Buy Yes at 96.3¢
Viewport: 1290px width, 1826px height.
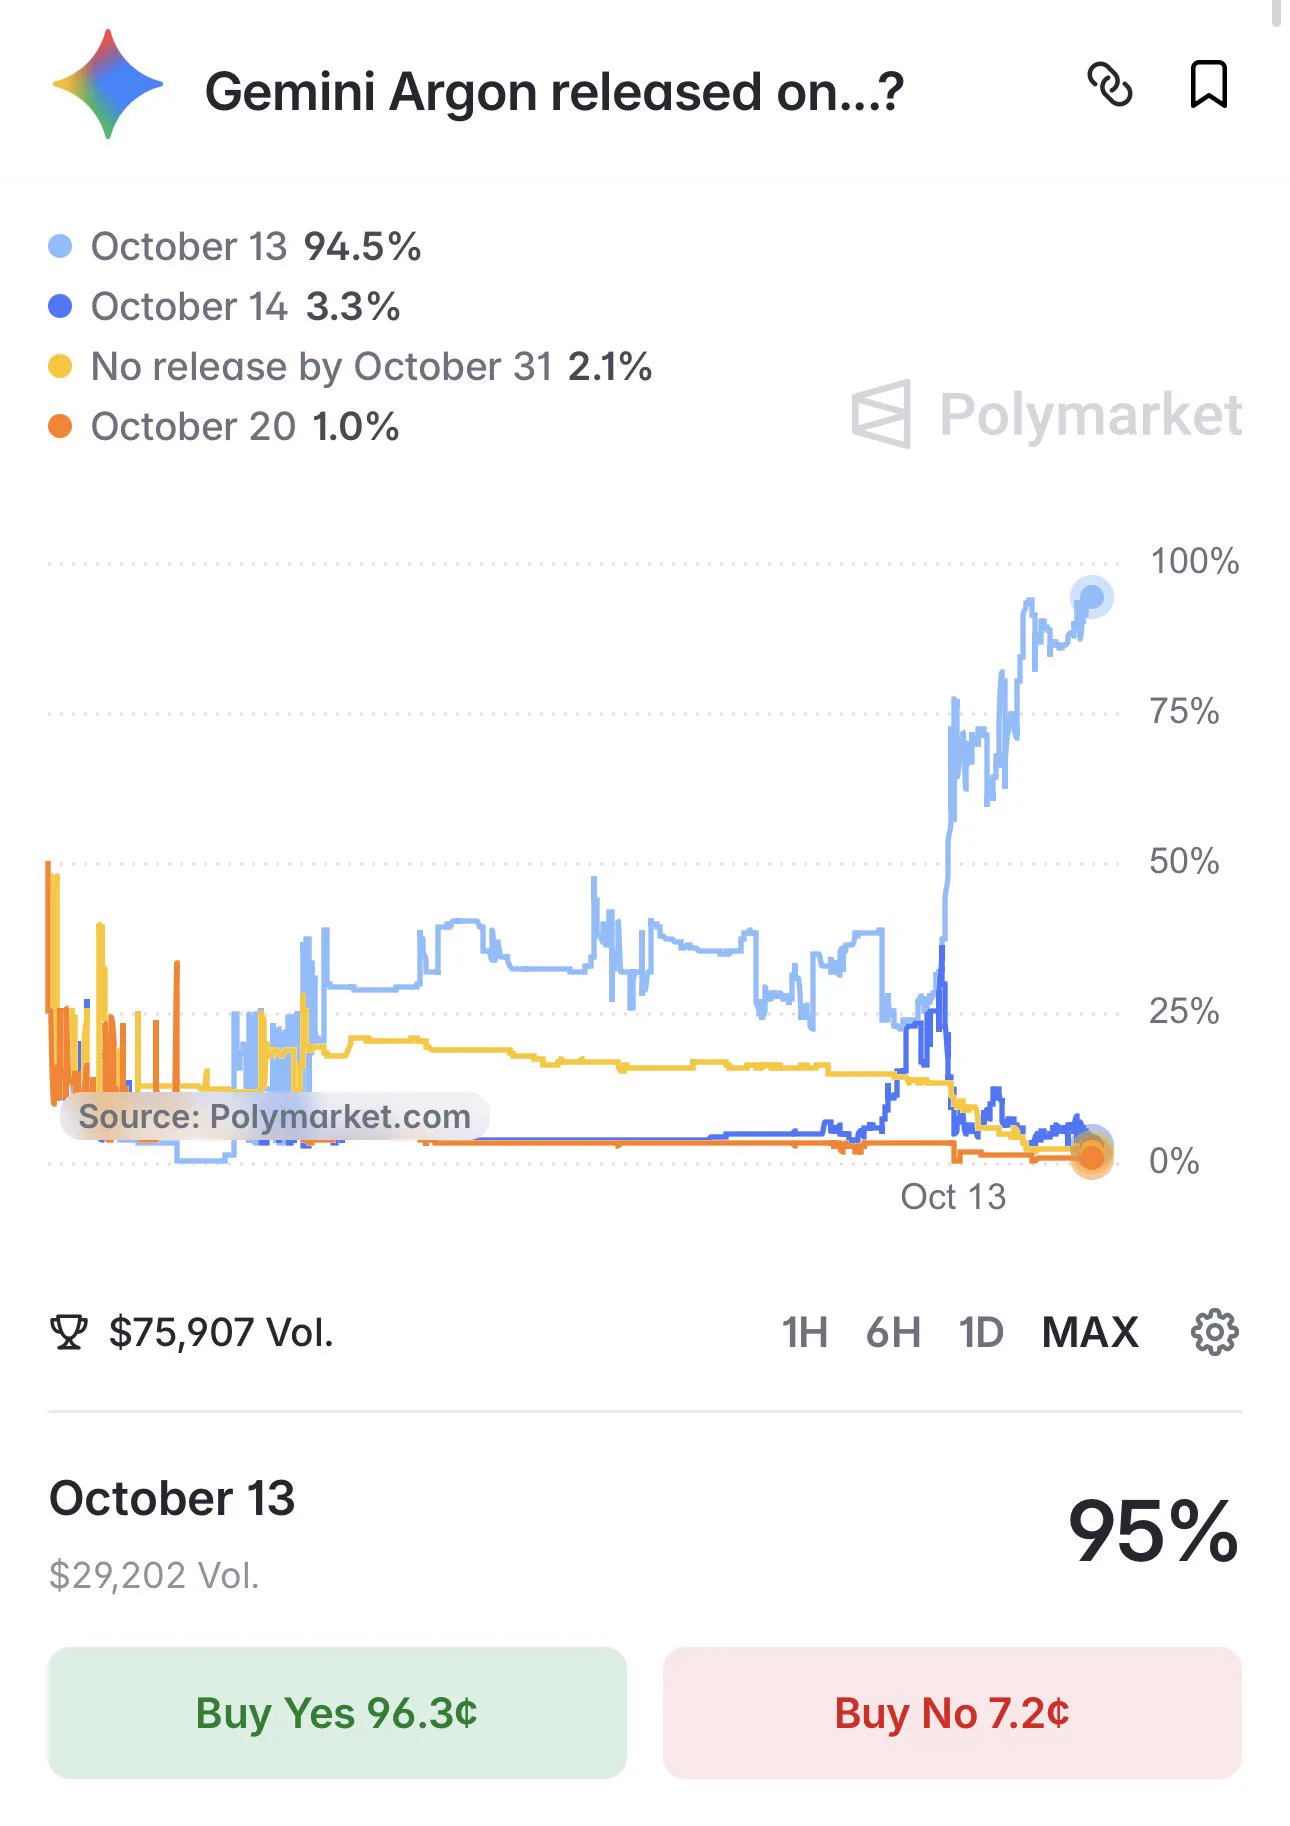(337, 1712)
